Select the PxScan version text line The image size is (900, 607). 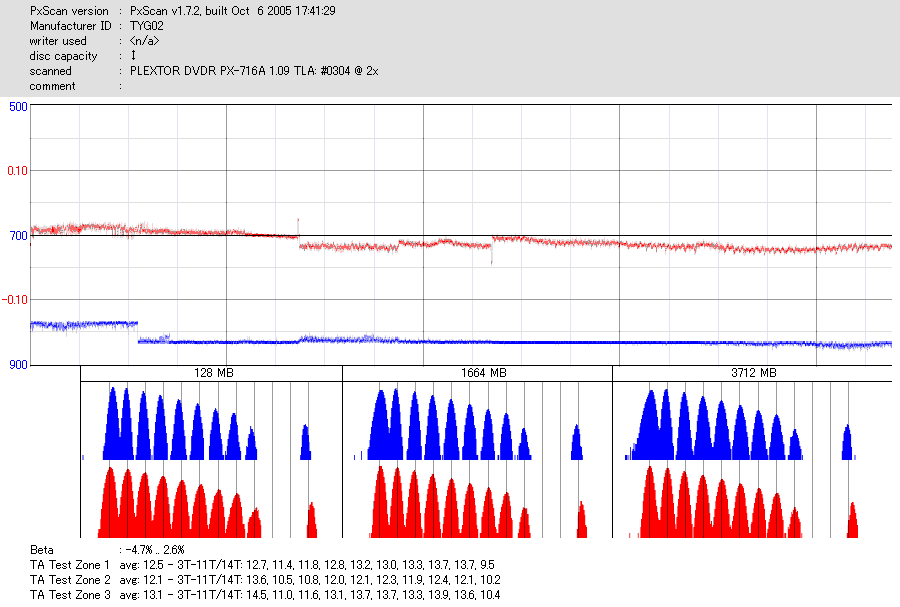pyautogui.click(x=183, y=11)
